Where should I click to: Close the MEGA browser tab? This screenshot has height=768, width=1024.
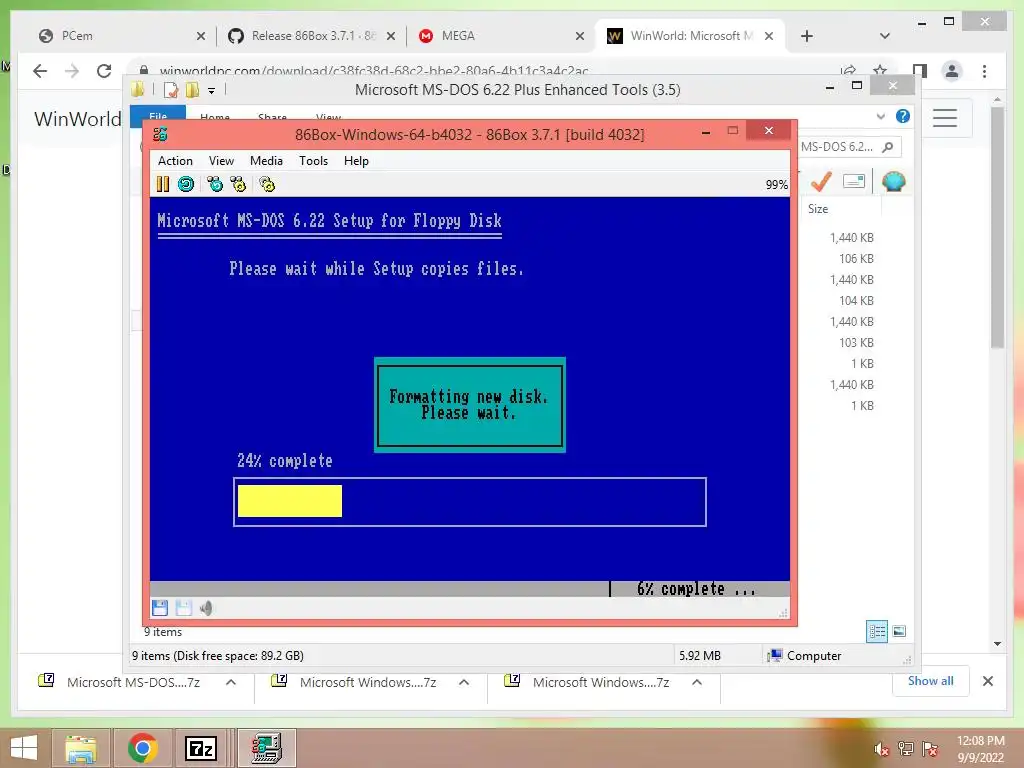(x=579, y=37)
